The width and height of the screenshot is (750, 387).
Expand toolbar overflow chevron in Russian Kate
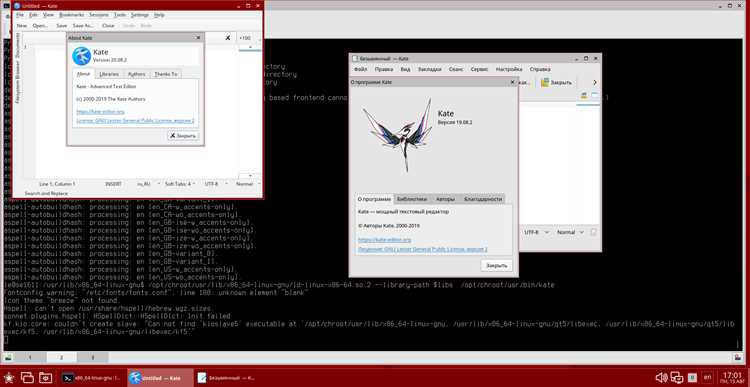(x=595, y=82)
